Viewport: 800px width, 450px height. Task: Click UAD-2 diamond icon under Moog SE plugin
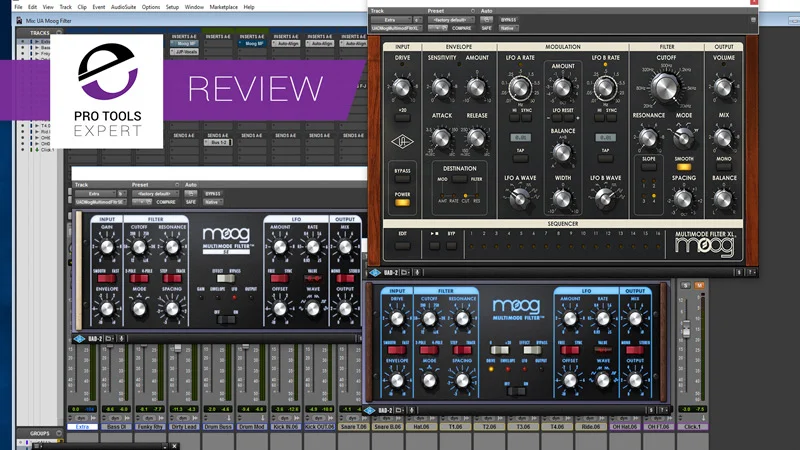pyautogui.click(x=79, y=338)
